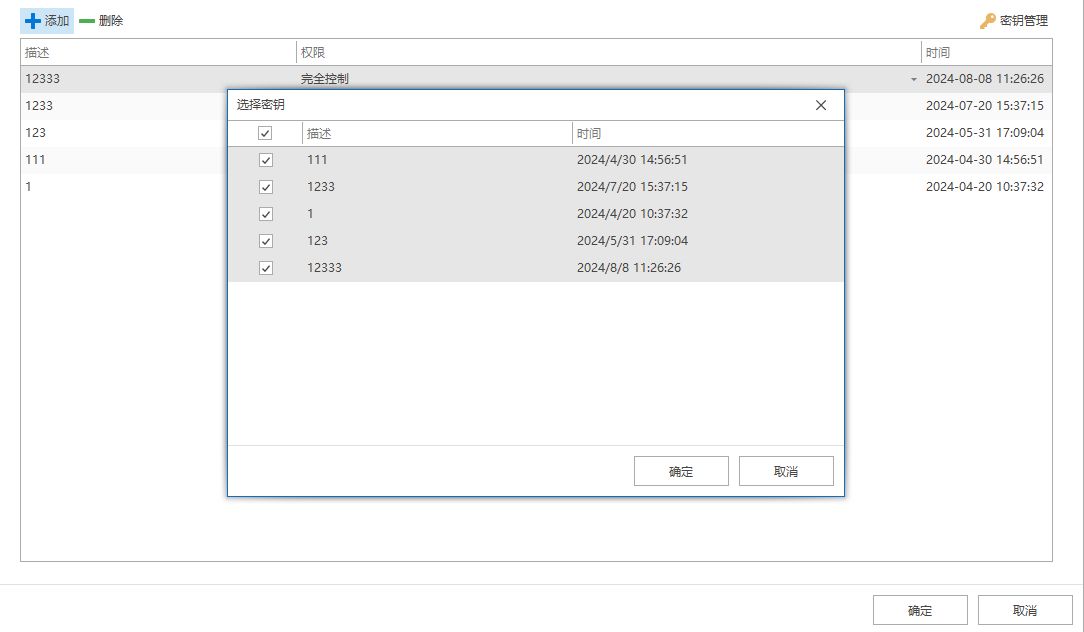Click 2024-04-20 10:37:32 in main table

[x=984, y=187]
